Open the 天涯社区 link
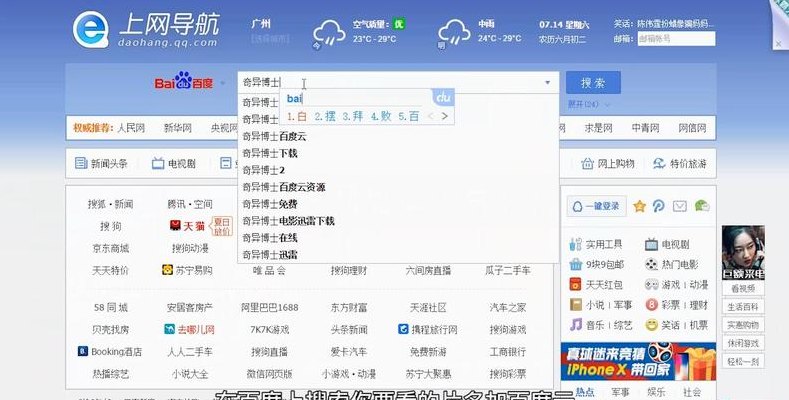Viewport: 789px width, 400px height. [428, 307]
